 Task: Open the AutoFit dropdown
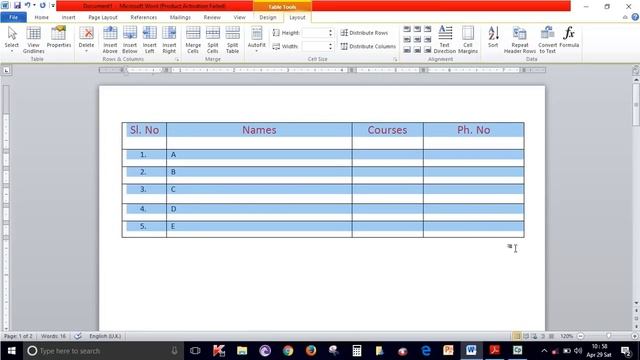256,39
